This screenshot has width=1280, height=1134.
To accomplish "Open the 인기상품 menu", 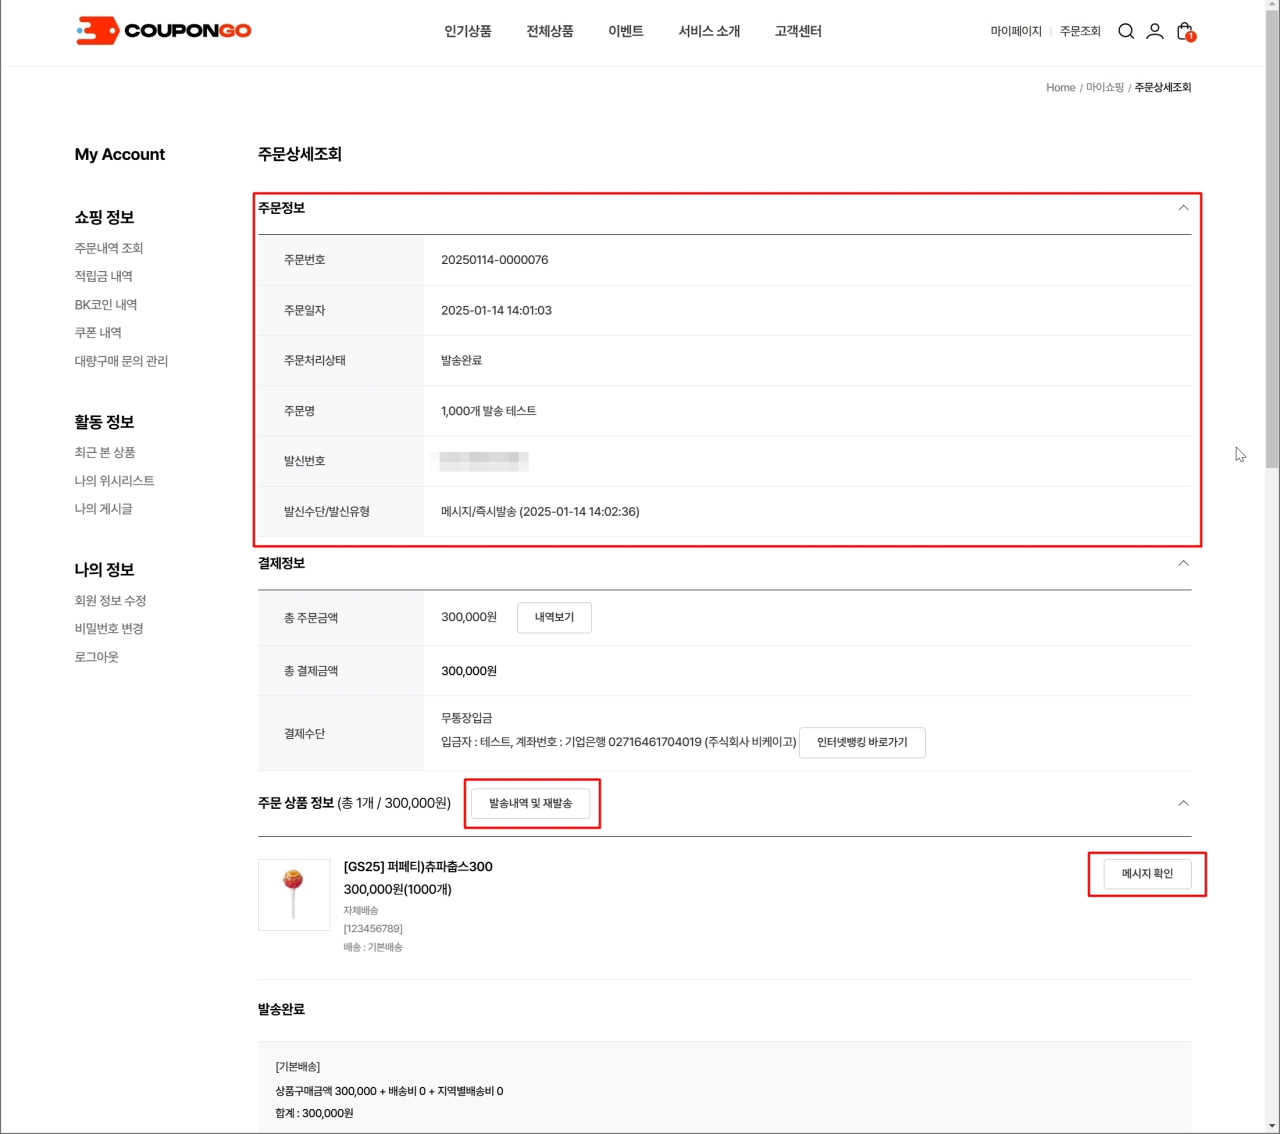I will [x=468, y=31].
